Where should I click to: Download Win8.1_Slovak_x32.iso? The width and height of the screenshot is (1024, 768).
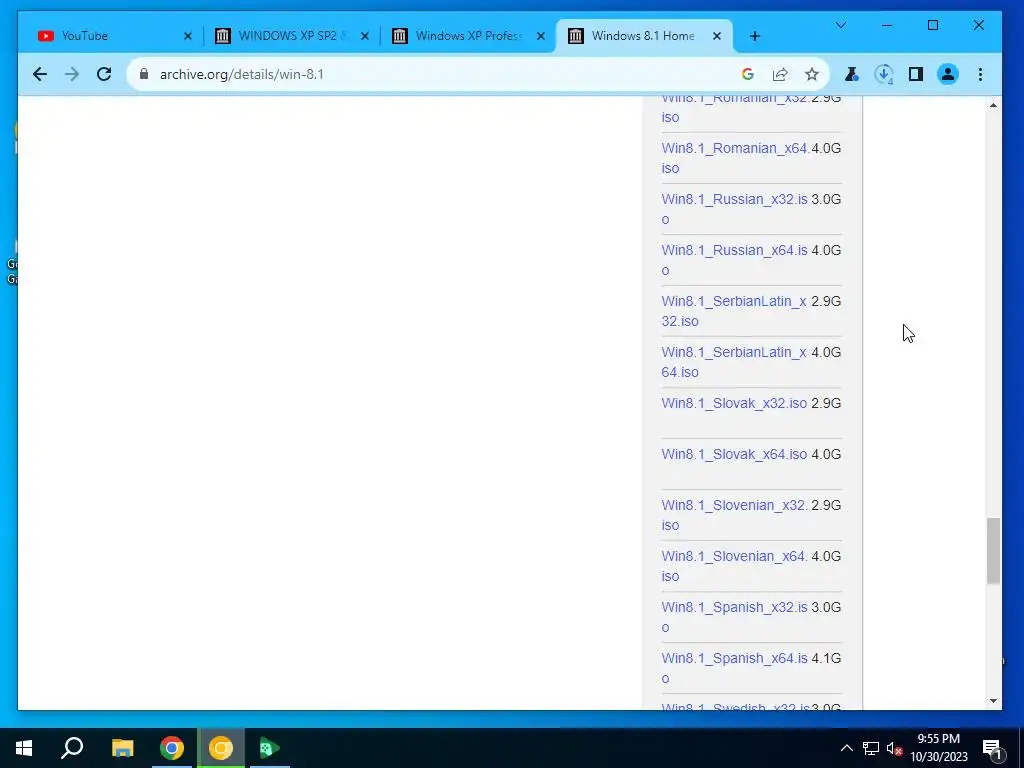click(x=734, y=403)
